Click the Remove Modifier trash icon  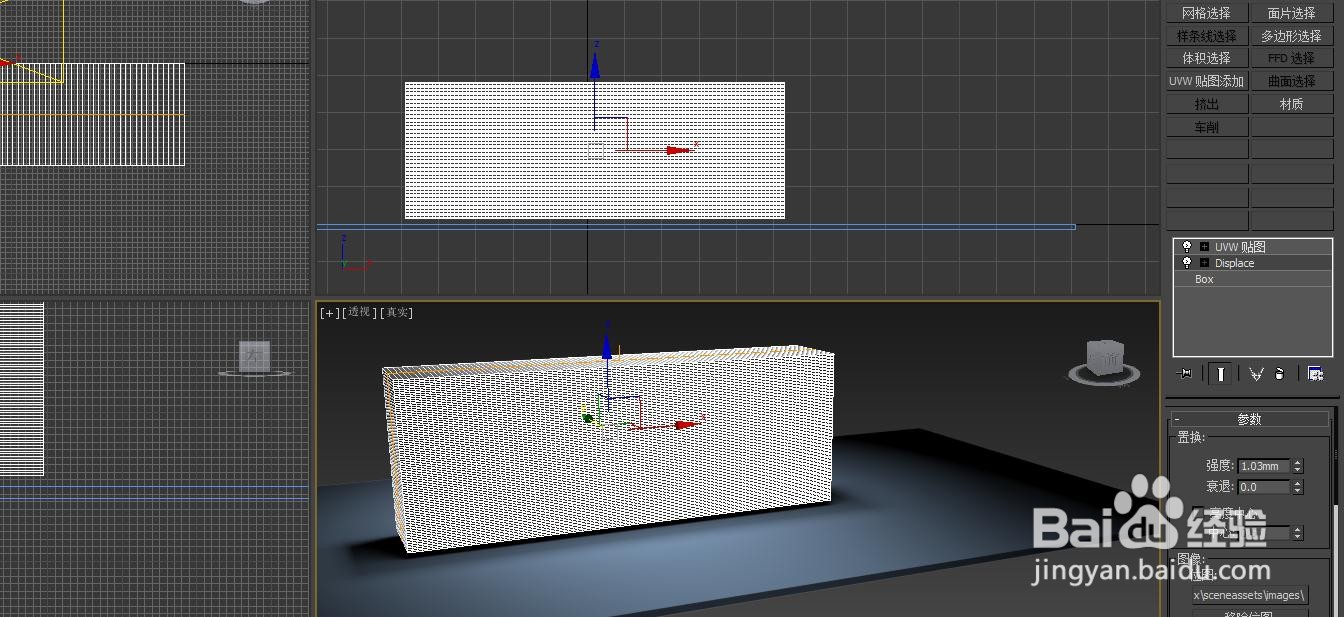[1279, 373]
